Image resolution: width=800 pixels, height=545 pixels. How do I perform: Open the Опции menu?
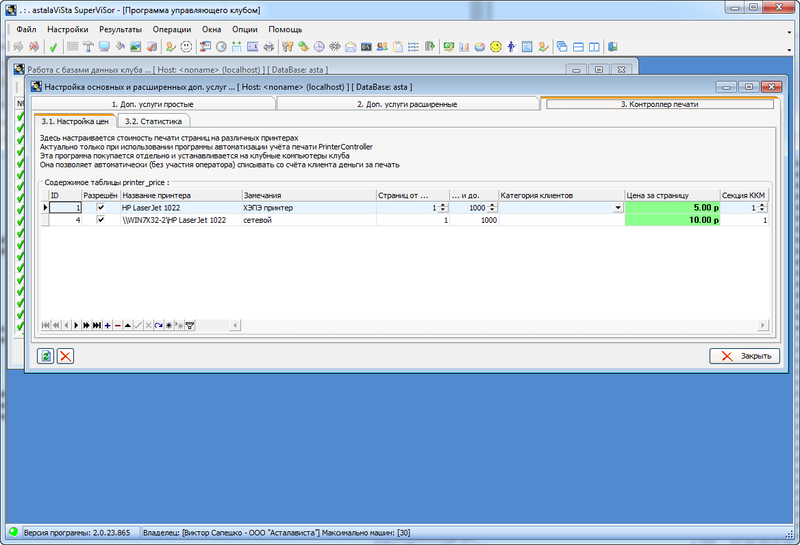click(244, 30)
